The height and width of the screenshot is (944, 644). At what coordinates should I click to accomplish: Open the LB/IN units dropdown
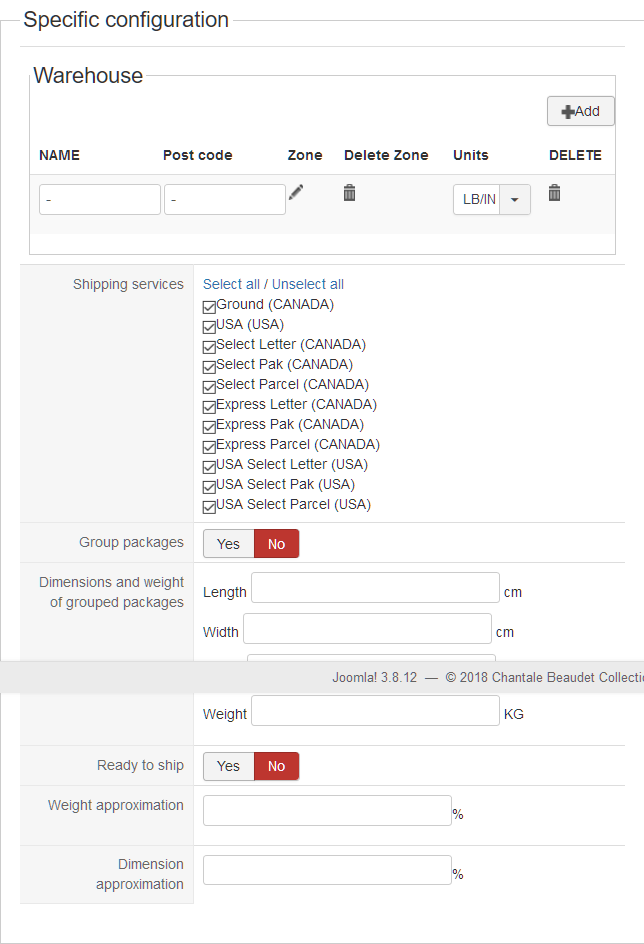pyautogui.click(x=514, y=199)
